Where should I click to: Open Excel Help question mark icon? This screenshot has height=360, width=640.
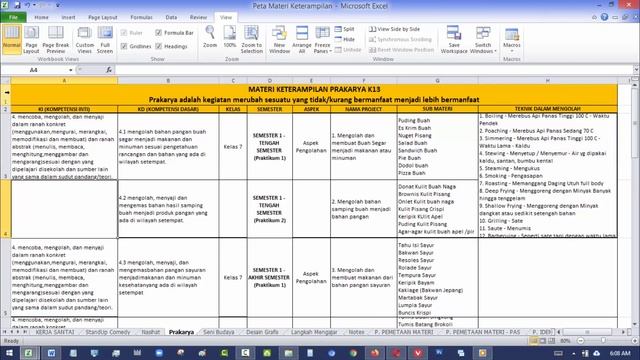pos(604,17)
